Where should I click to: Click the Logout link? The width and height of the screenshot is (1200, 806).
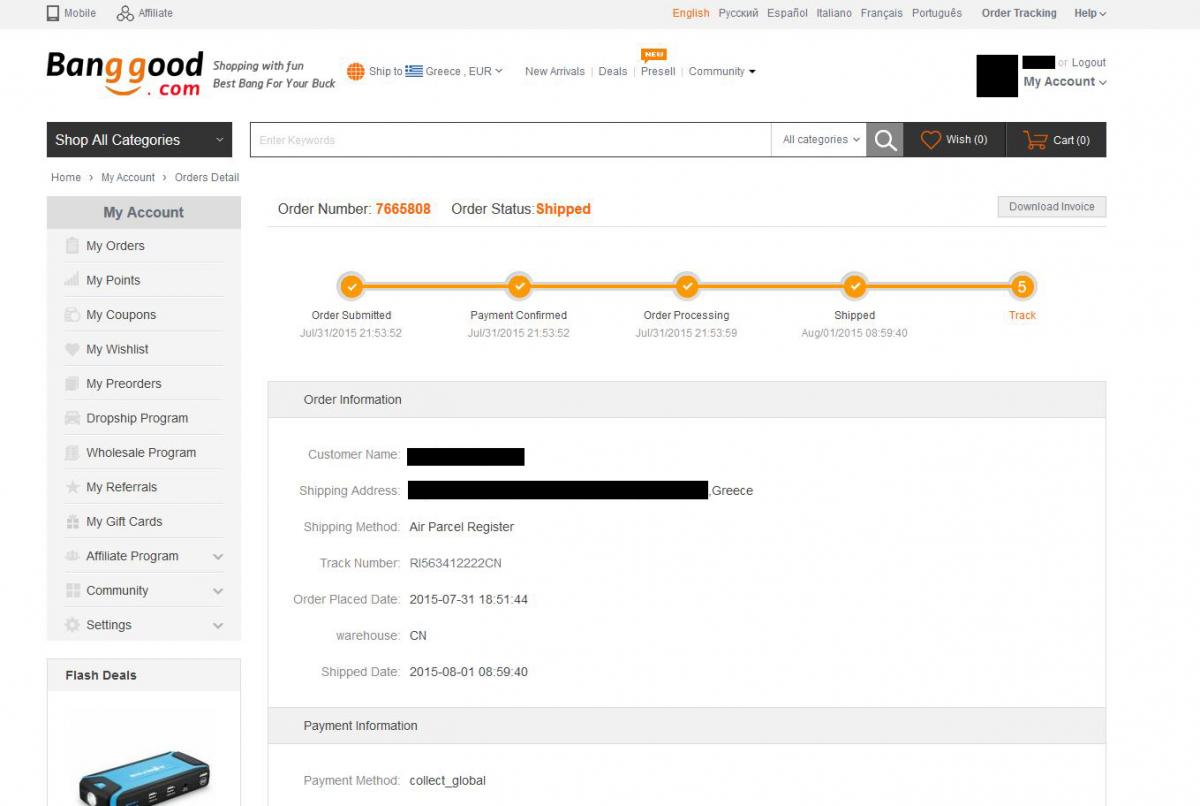(1089, 62)
